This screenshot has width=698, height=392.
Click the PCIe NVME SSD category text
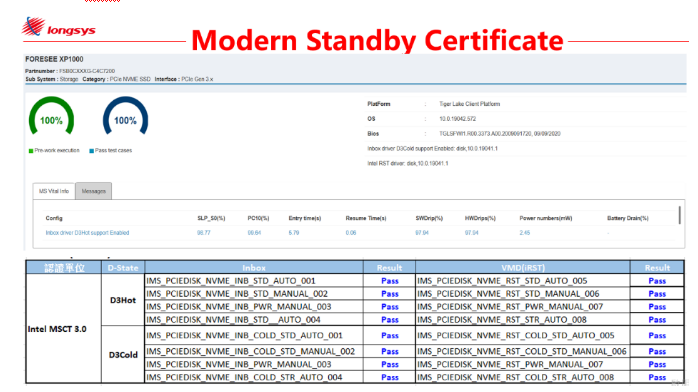pos(130,79)
